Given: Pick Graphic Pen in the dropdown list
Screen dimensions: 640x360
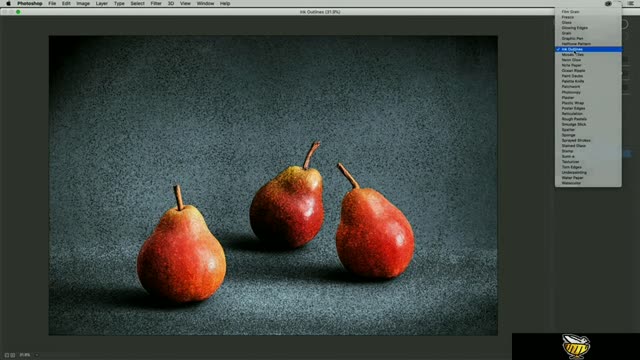Looking at the screenshot, I should point(588,38).
